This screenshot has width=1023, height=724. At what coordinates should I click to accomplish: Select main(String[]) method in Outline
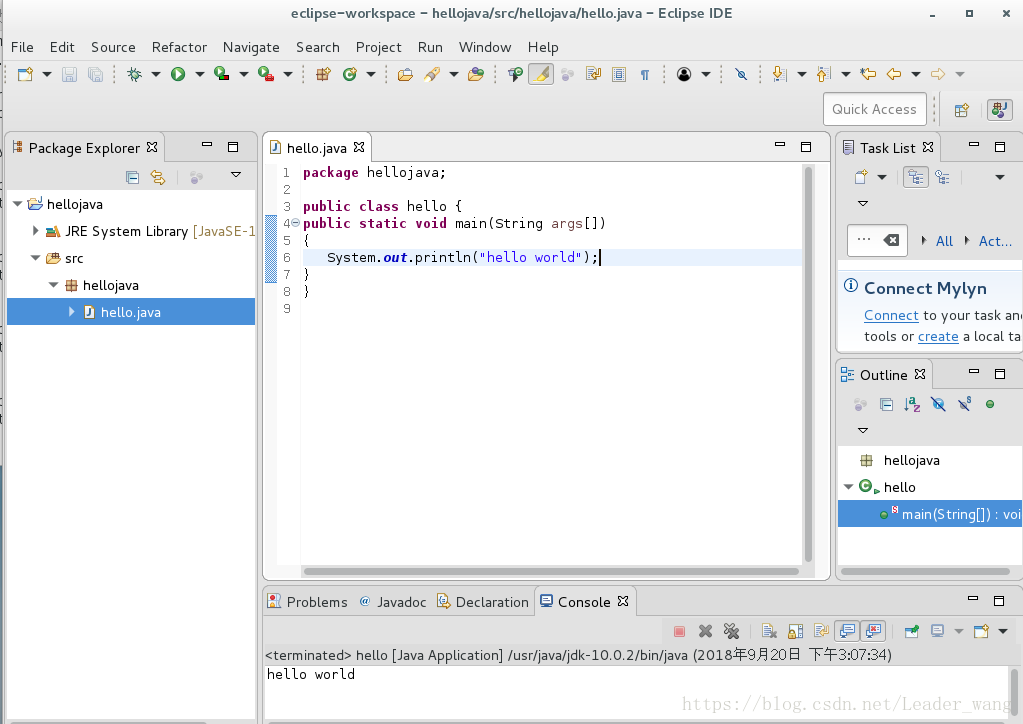[x=930, y=514]
